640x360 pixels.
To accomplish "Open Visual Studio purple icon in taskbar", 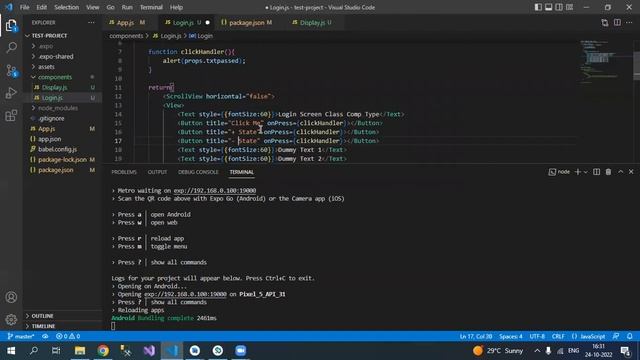I will [x=149, y=351].
